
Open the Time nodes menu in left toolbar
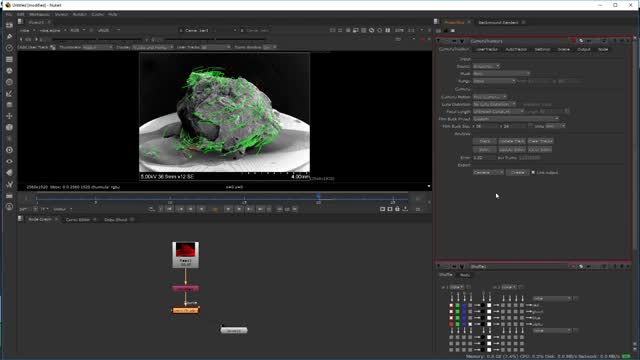pyautogui.click(x=9, y=48)
